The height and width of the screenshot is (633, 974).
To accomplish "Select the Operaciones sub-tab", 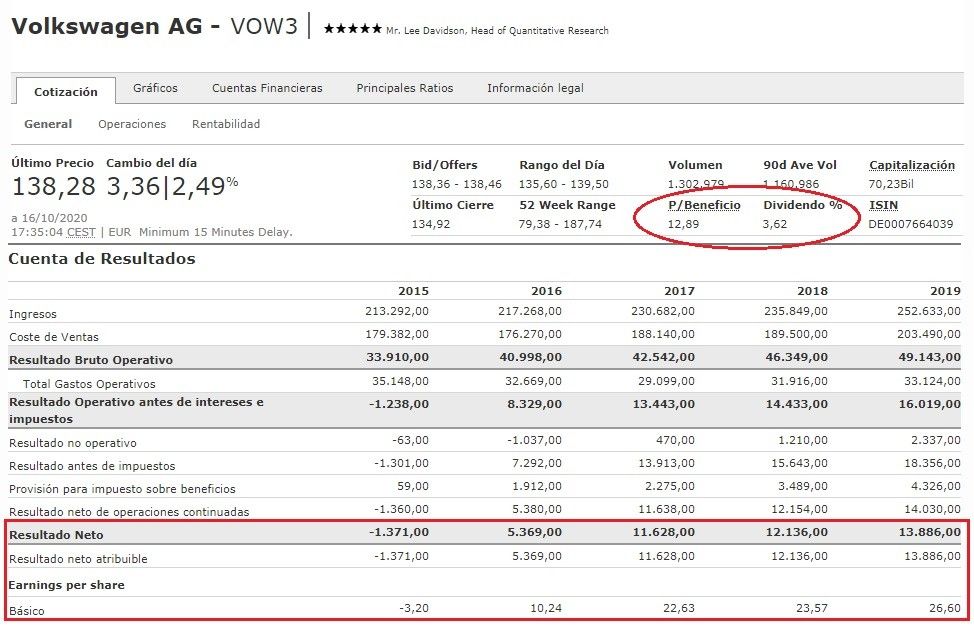I will (x=132, y=124).
